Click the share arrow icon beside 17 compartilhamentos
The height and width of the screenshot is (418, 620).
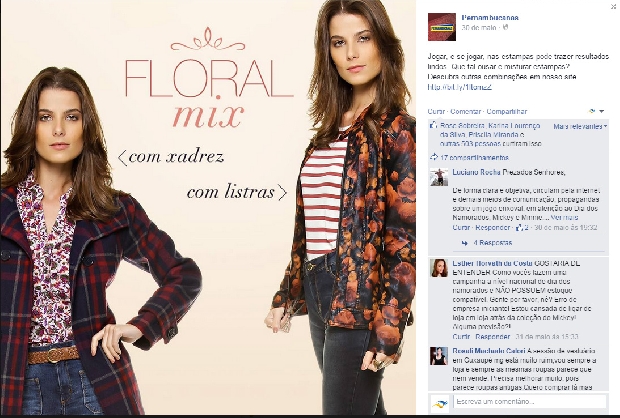click(x=434, y=157)
